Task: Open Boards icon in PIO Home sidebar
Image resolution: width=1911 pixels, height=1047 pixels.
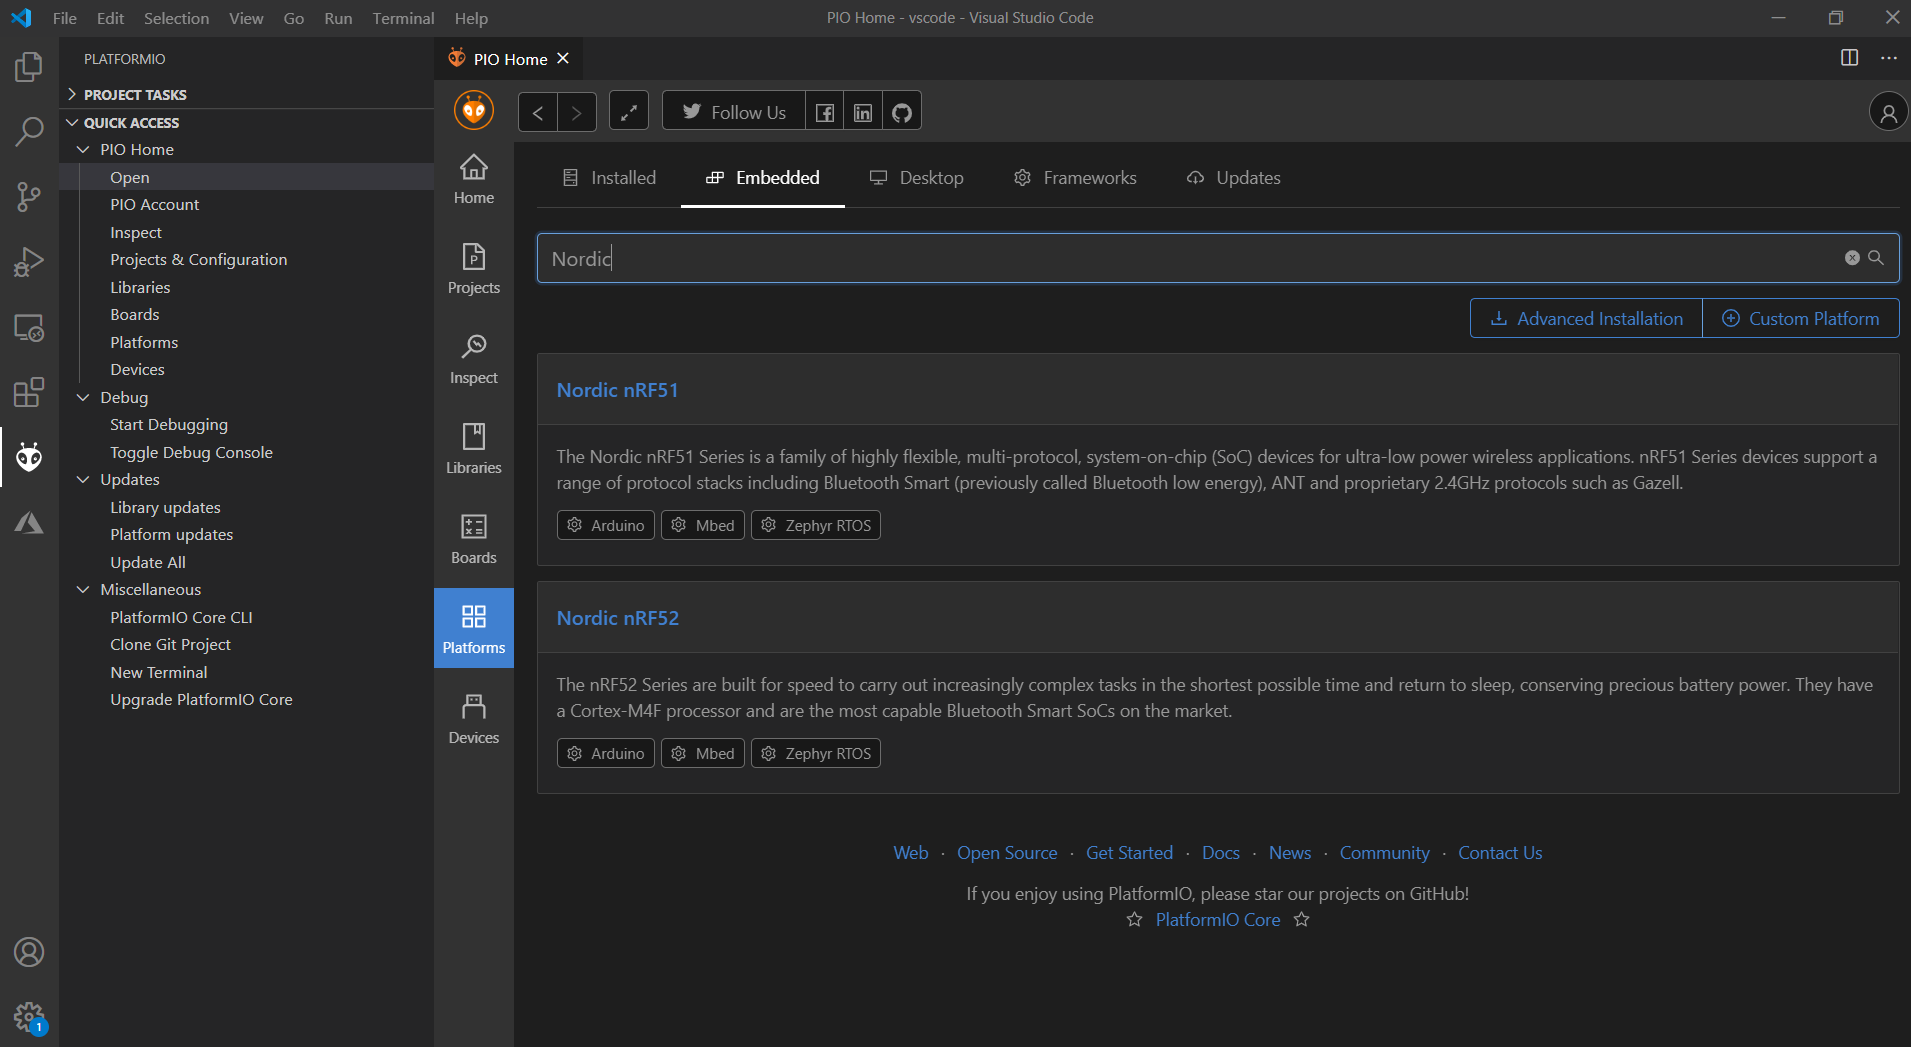Action: (473, 538)
